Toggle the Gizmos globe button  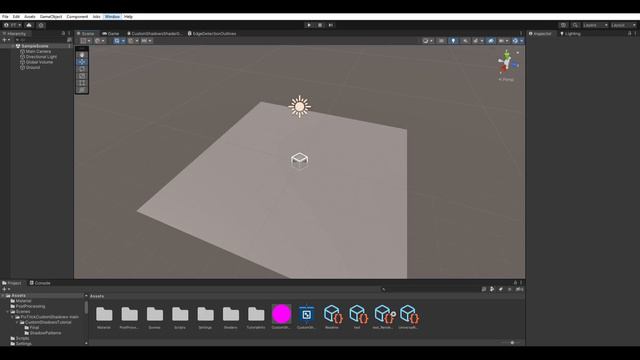(x=515, y=41)
